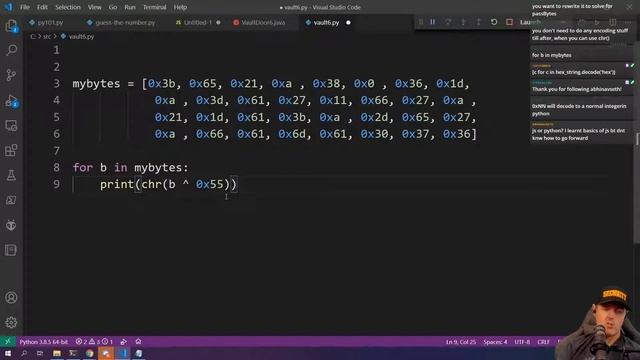This screenshot has height=360, width=640.
Task: Open the Testing flask view
Action: pyautogui.click(x=11, y=175)
